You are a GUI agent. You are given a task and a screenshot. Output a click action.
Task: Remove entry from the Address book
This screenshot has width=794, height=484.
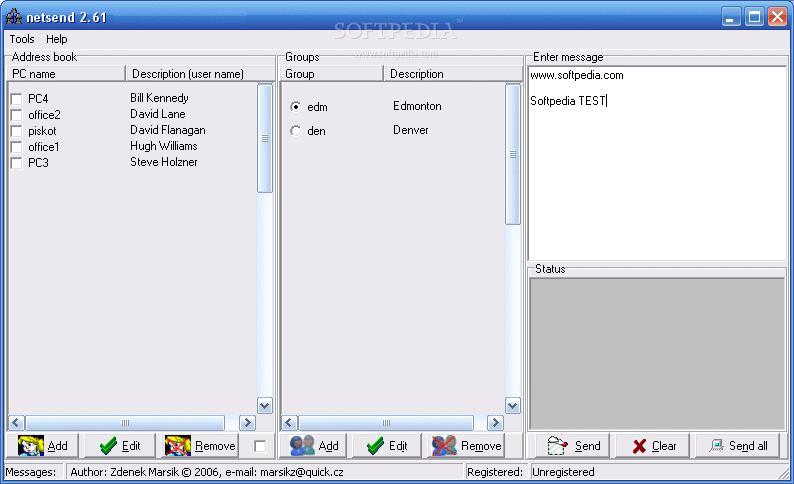pyautogui.click(x=201, y=446)
